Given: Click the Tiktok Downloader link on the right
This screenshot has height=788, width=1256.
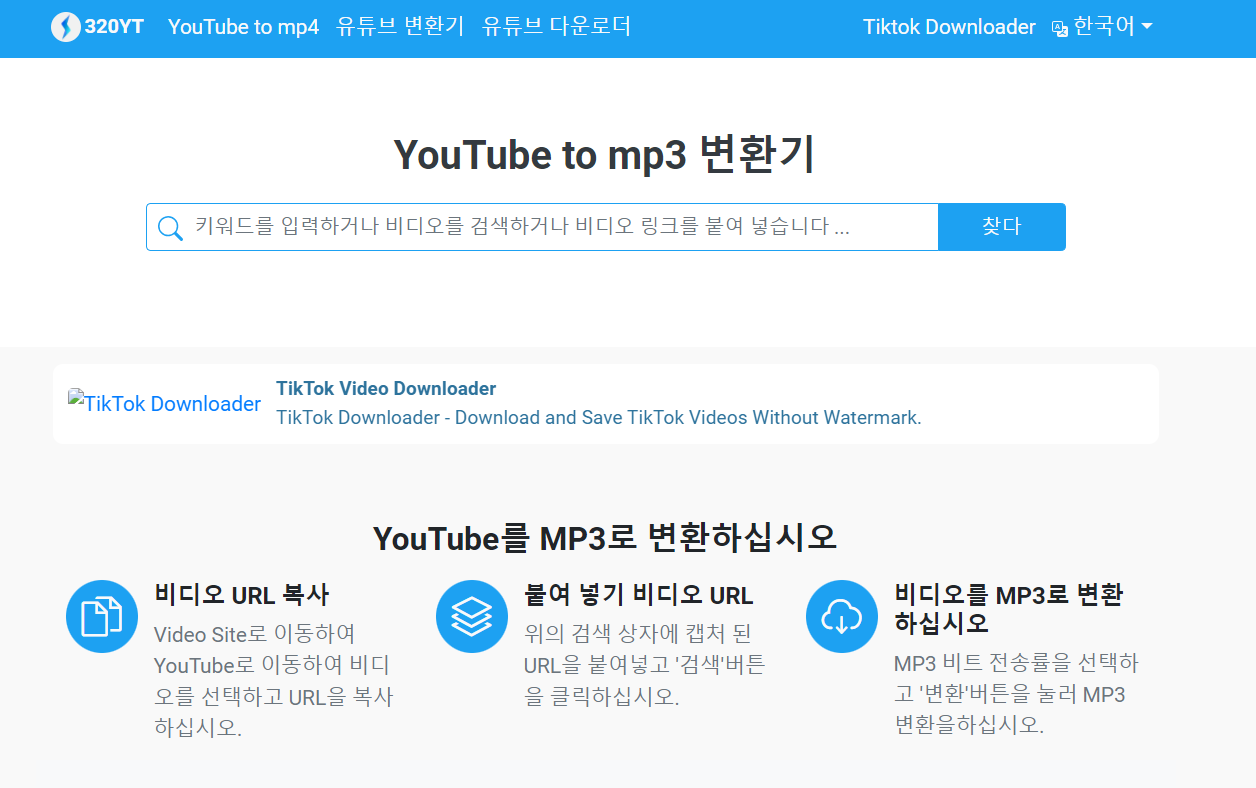Looking at the screenshot, I should [949, 27].
